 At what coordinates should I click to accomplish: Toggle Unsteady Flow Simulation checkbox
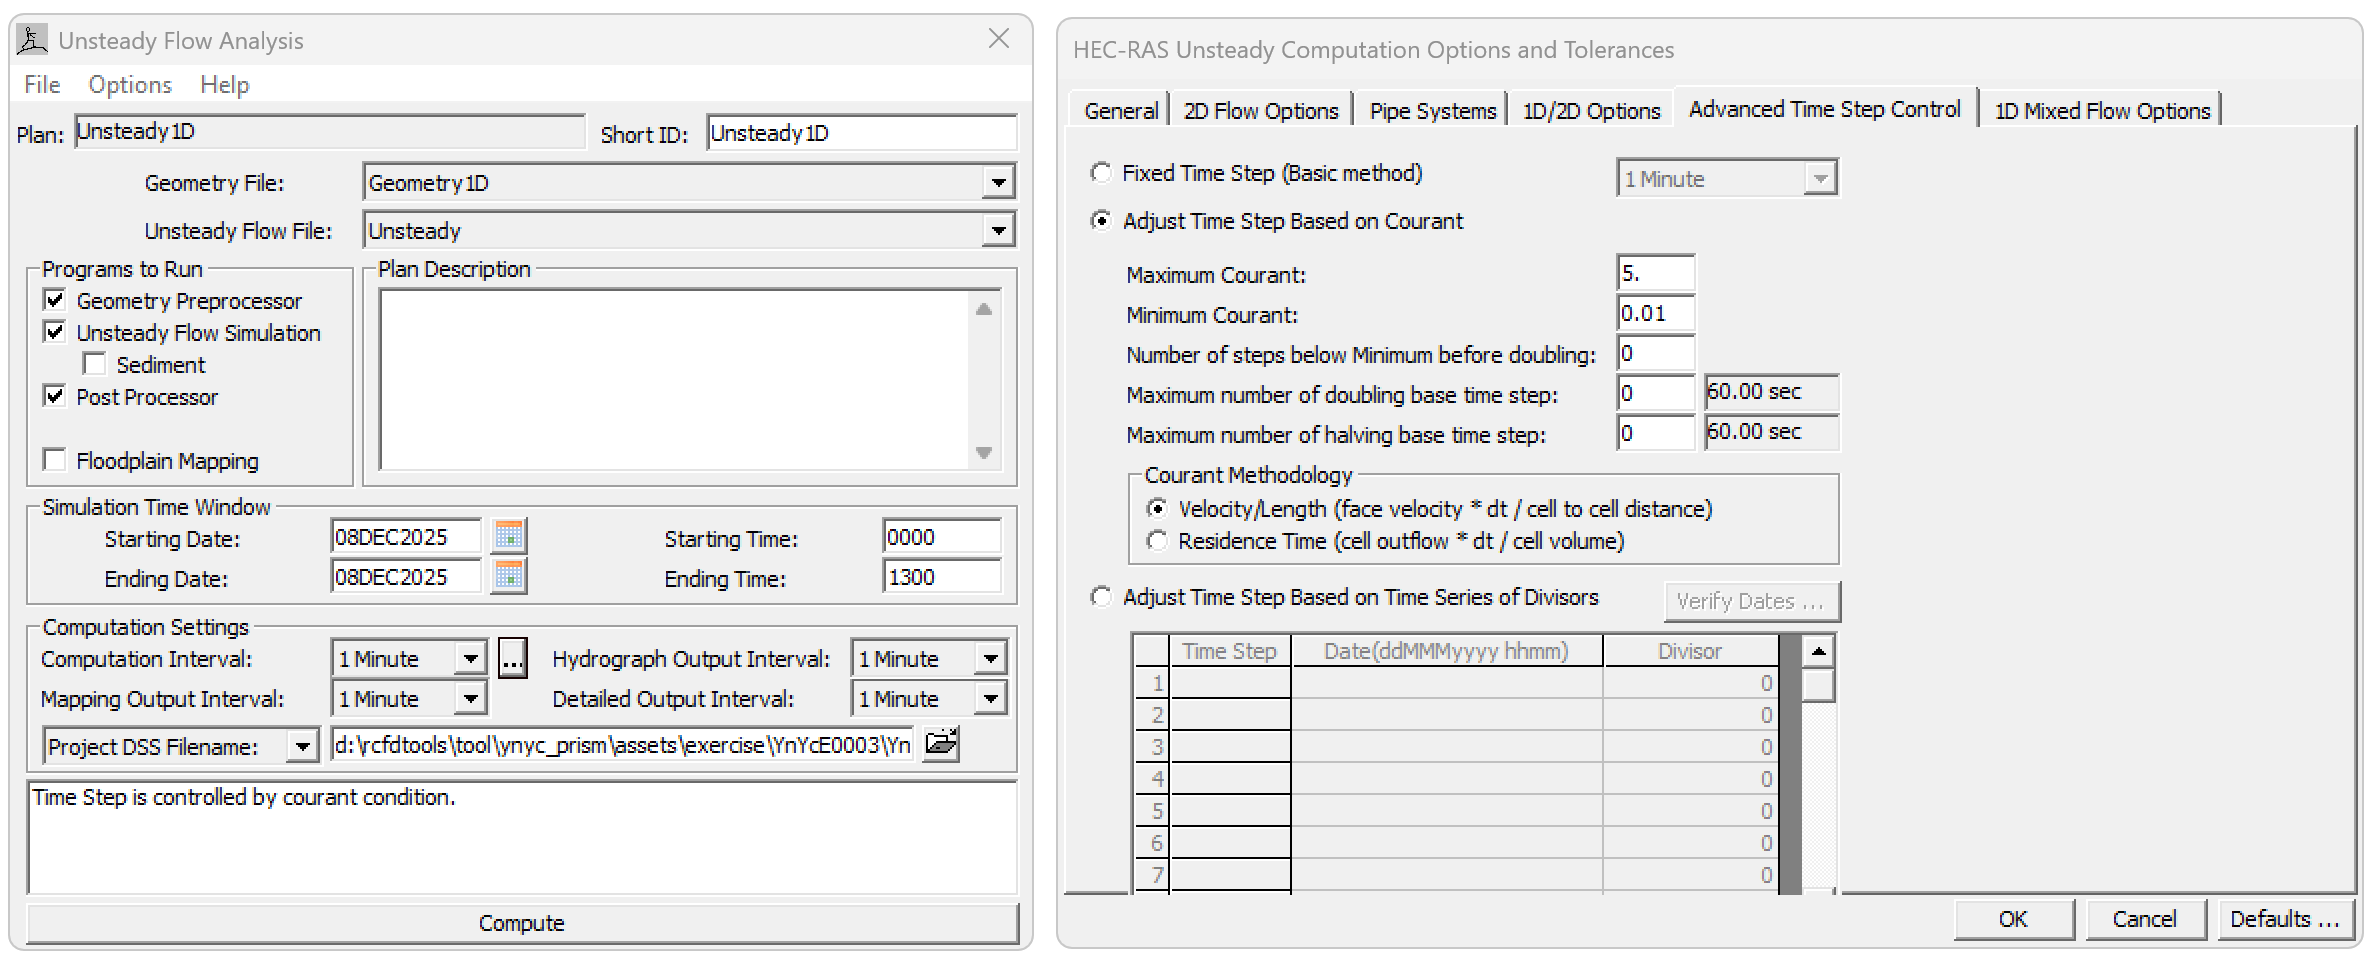click(55, 332)
